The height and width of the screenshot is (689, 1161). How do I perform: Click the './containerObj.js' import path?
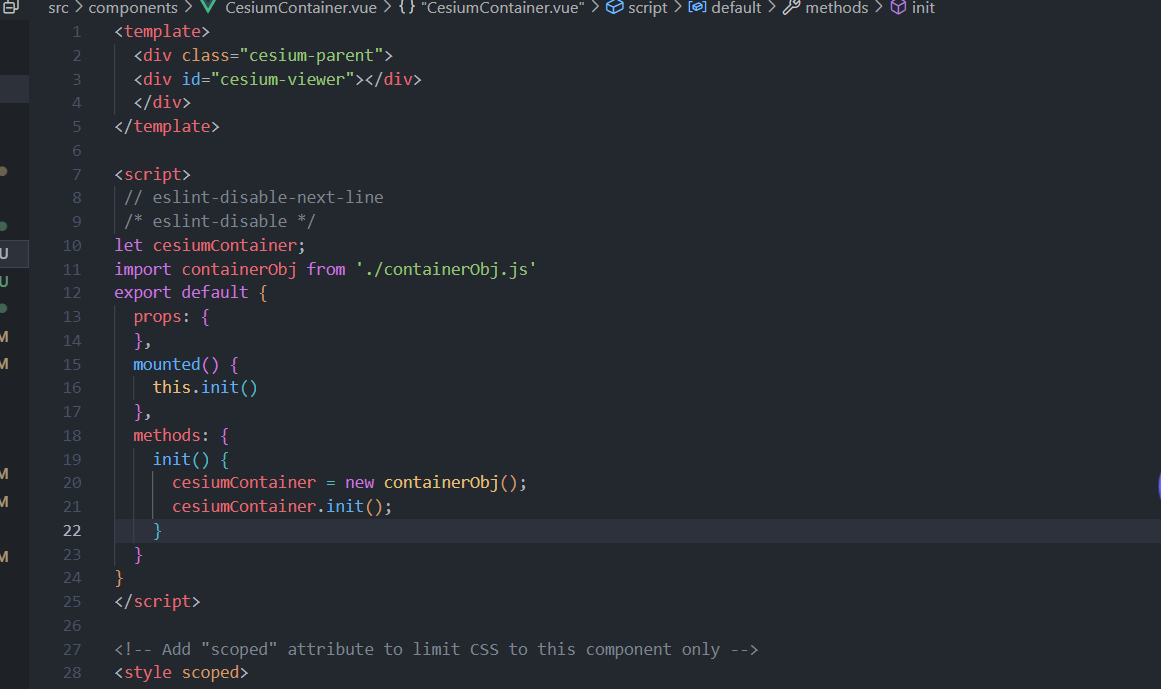click(446, 269)
